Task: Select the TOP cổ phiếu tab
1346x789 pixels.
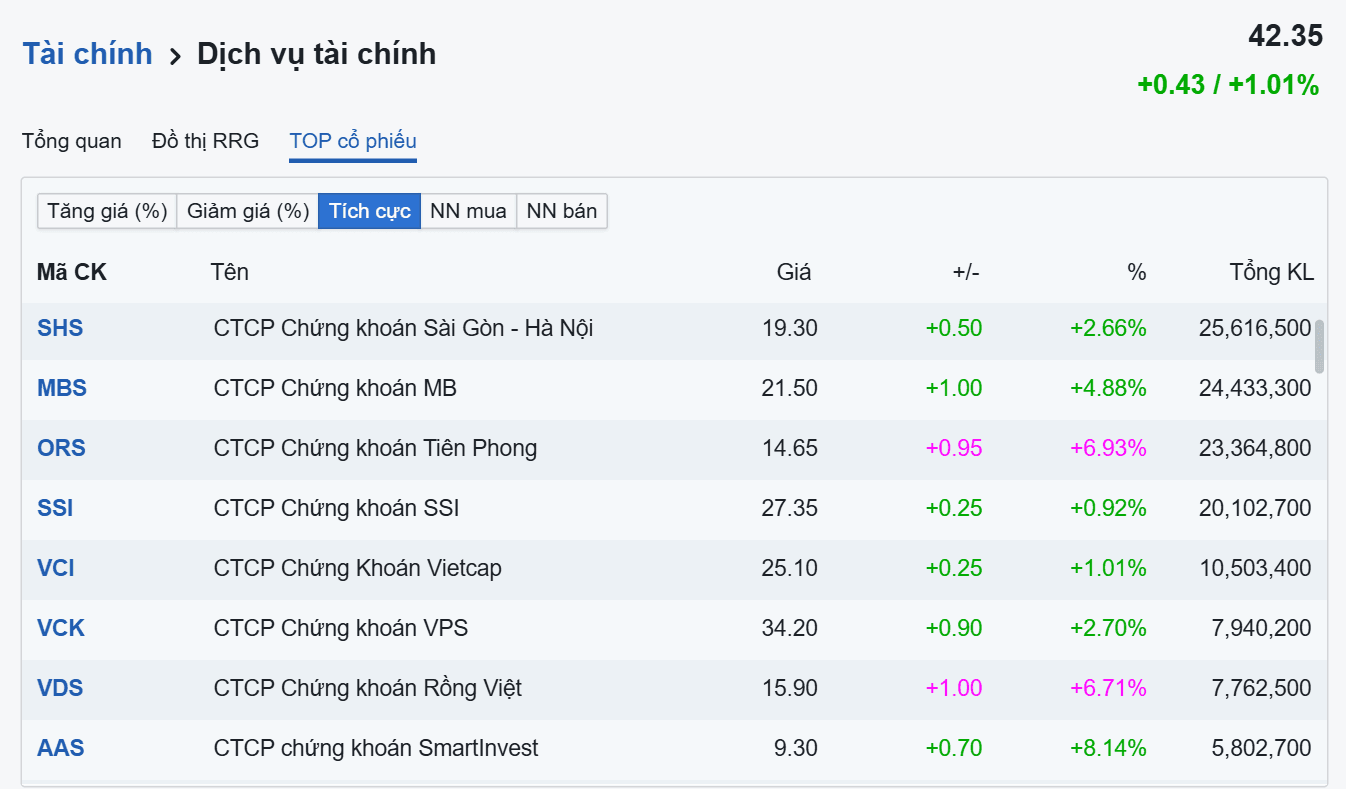Action: [x=353, y=141]
